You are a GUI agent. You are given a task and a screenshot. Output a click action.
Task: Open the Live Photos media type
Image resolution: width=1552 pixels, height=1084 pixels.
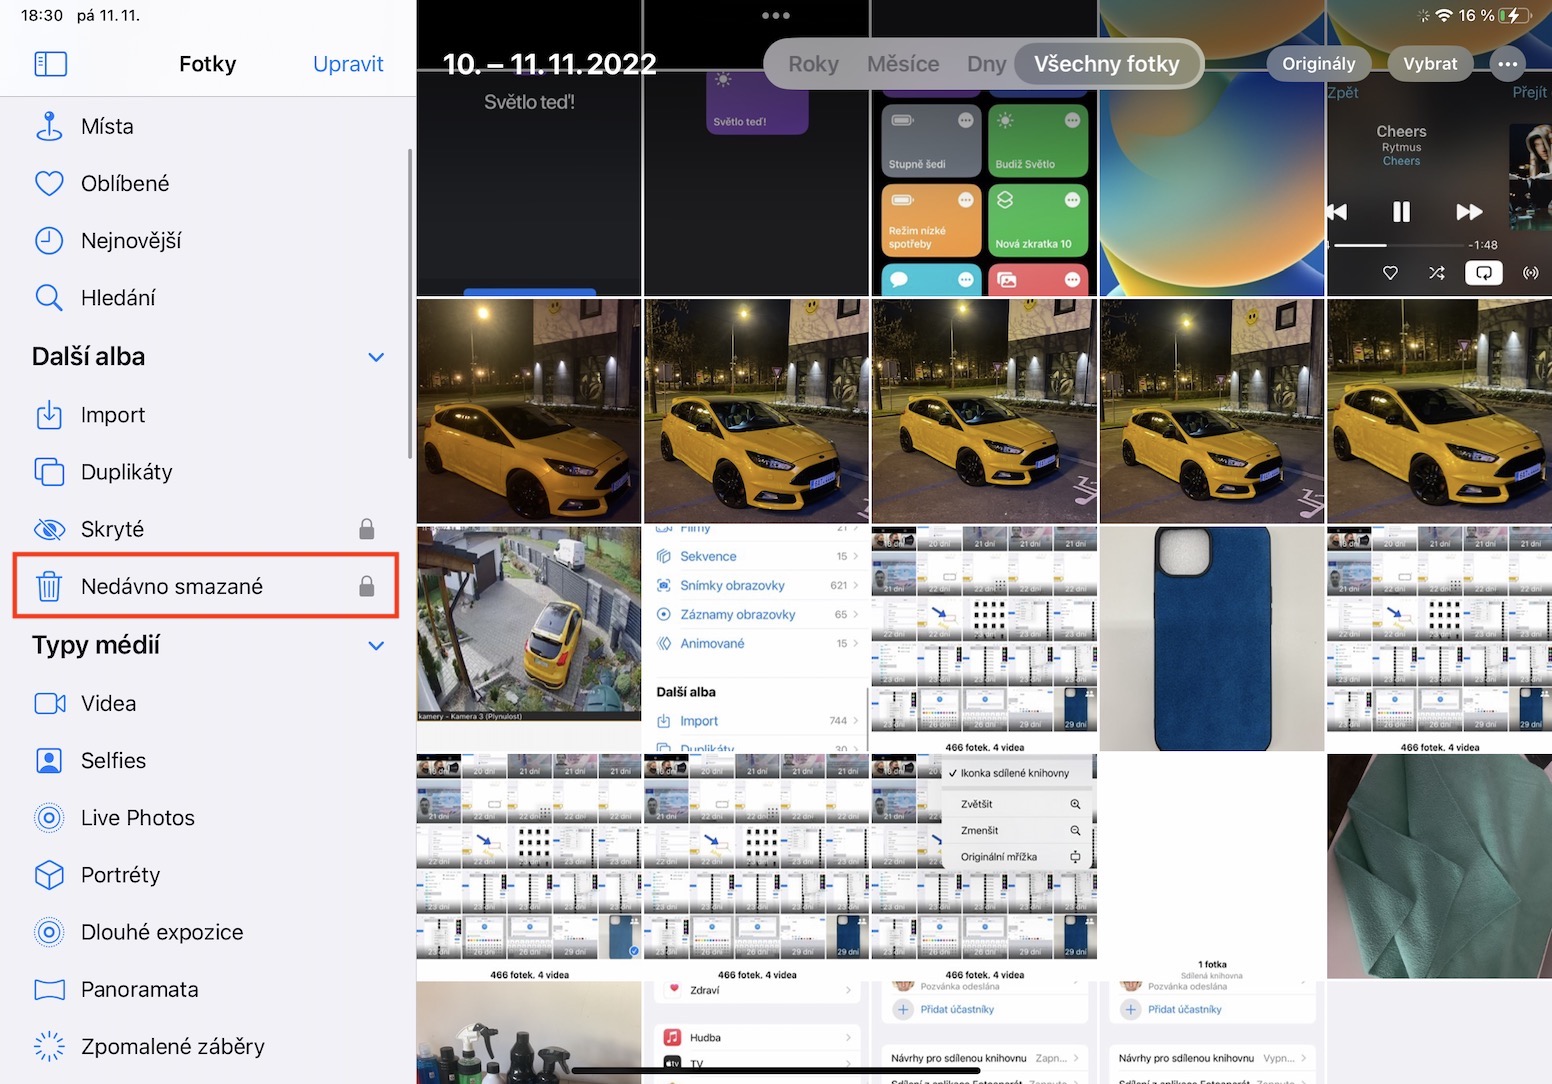tap(138, 818)
